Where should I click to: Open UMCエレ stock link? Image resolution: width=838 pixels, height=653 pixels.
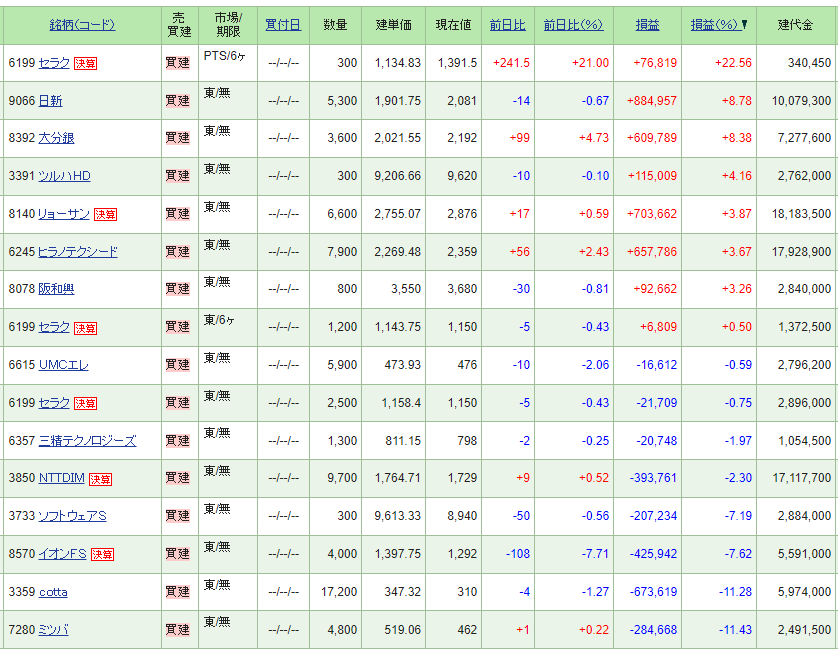[64, 365]
